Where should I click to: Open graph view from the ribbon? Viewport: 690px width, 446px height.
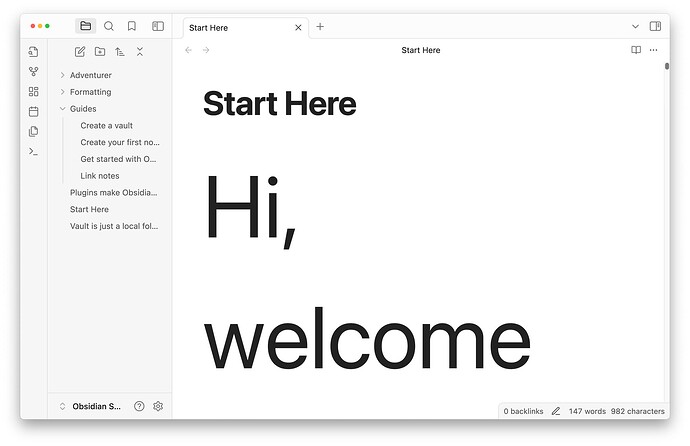tap(33, 72)
